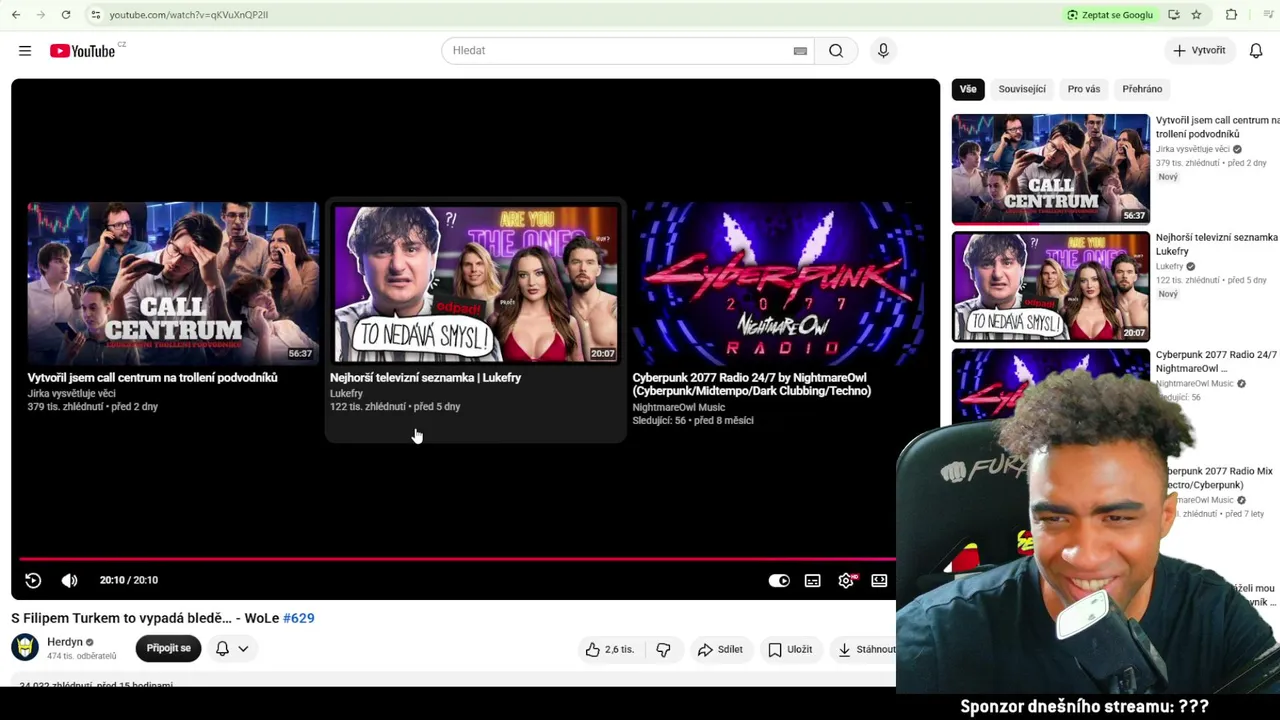Select the Přehráno filter chip
Viewport: 1280px width, 720px height.
(1142, 89)
